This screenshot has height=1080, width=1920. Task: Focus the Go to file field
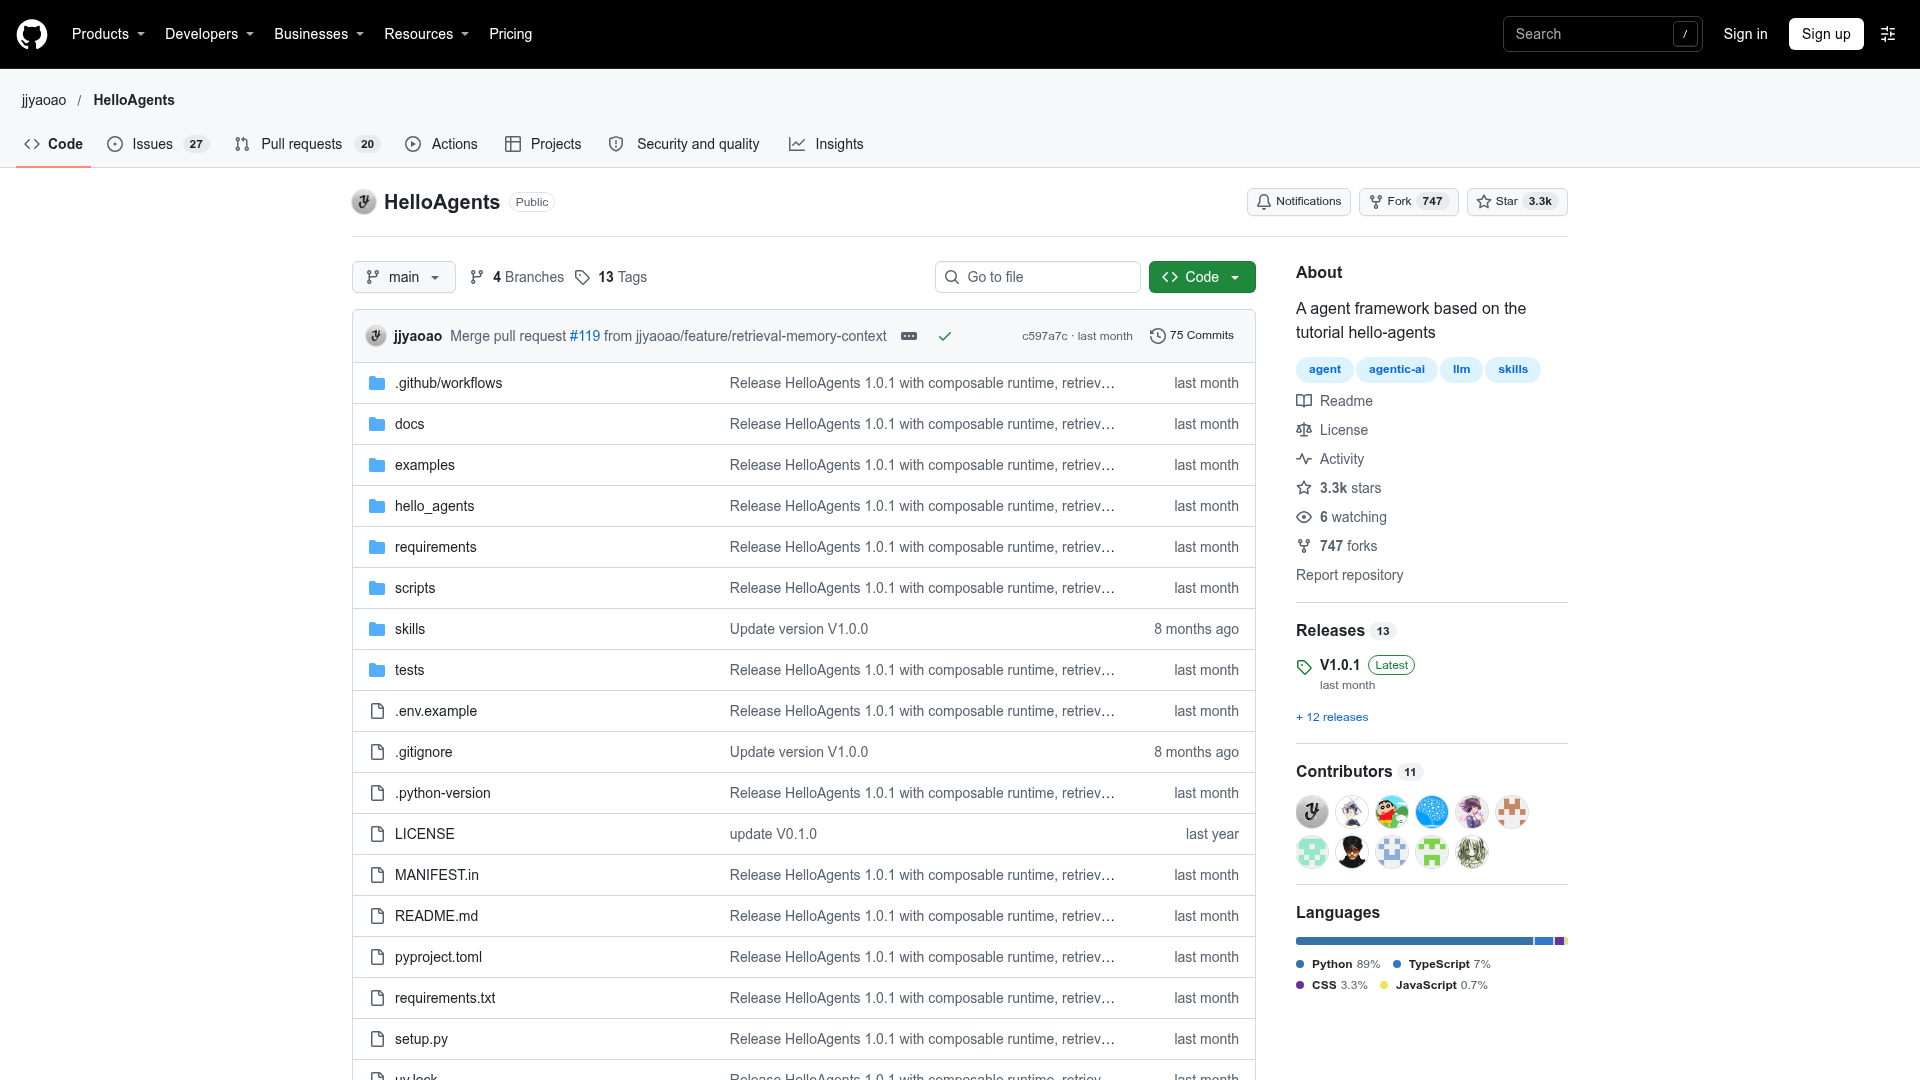point(1038,277)
